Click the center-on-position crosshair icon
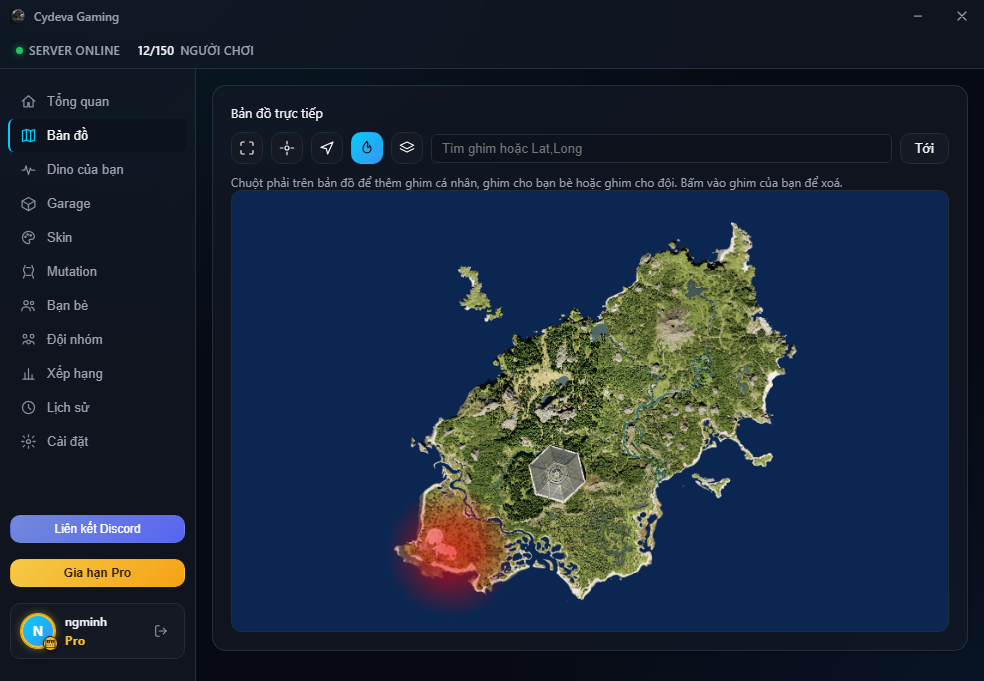Viewport: 984px width, 681px height. click(x=287, y=148)
